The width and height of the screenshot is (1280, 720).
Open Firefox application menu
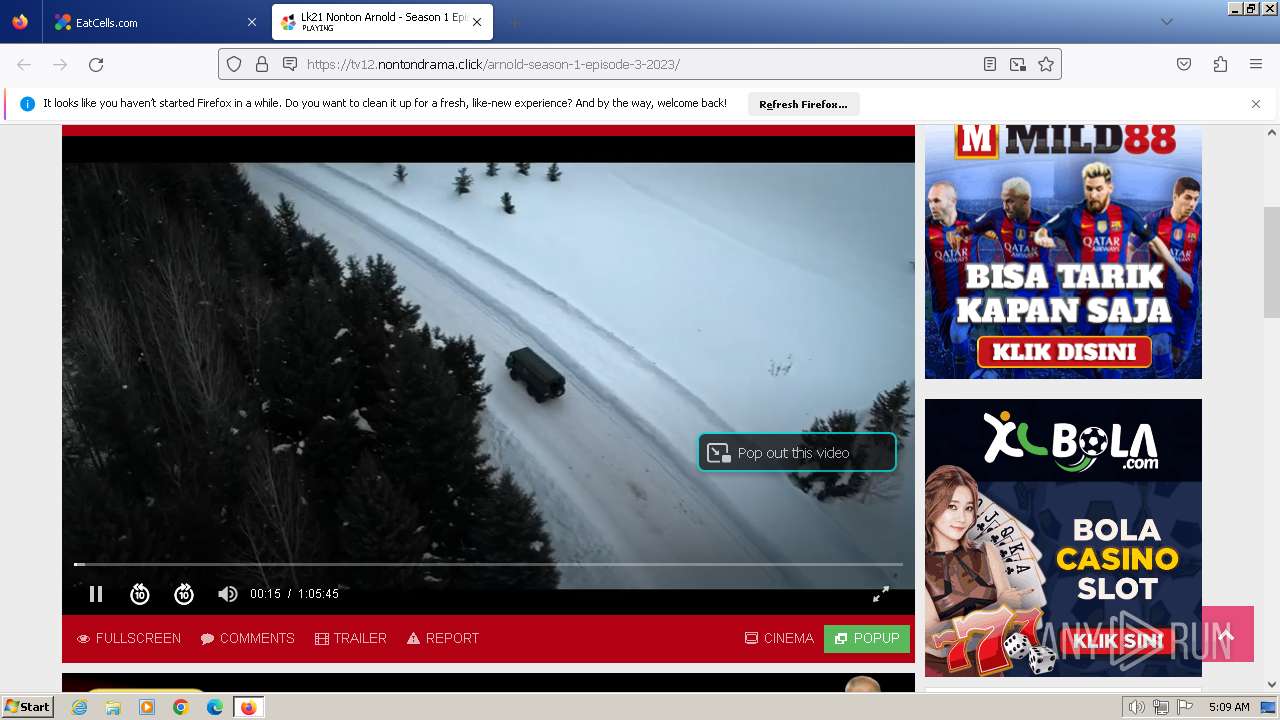coord(1256,64)
